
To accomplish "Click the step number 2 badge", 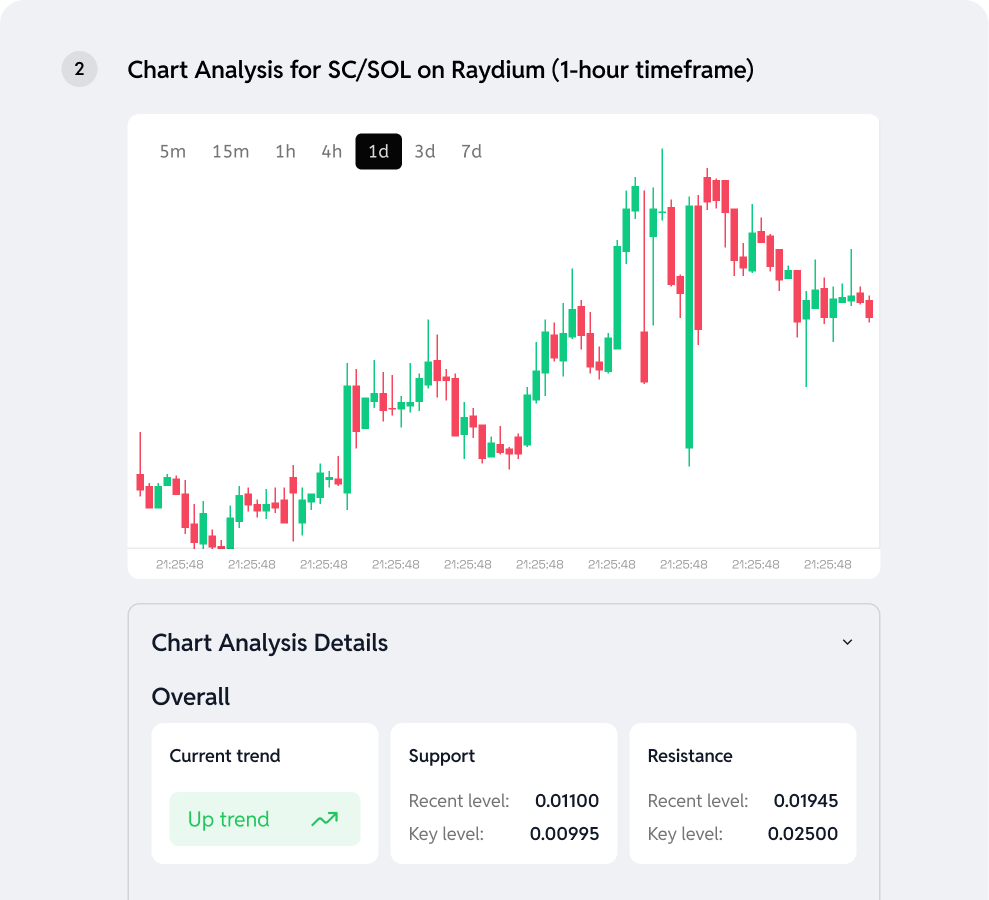I will pyautogui.click(x=79, y=70).
